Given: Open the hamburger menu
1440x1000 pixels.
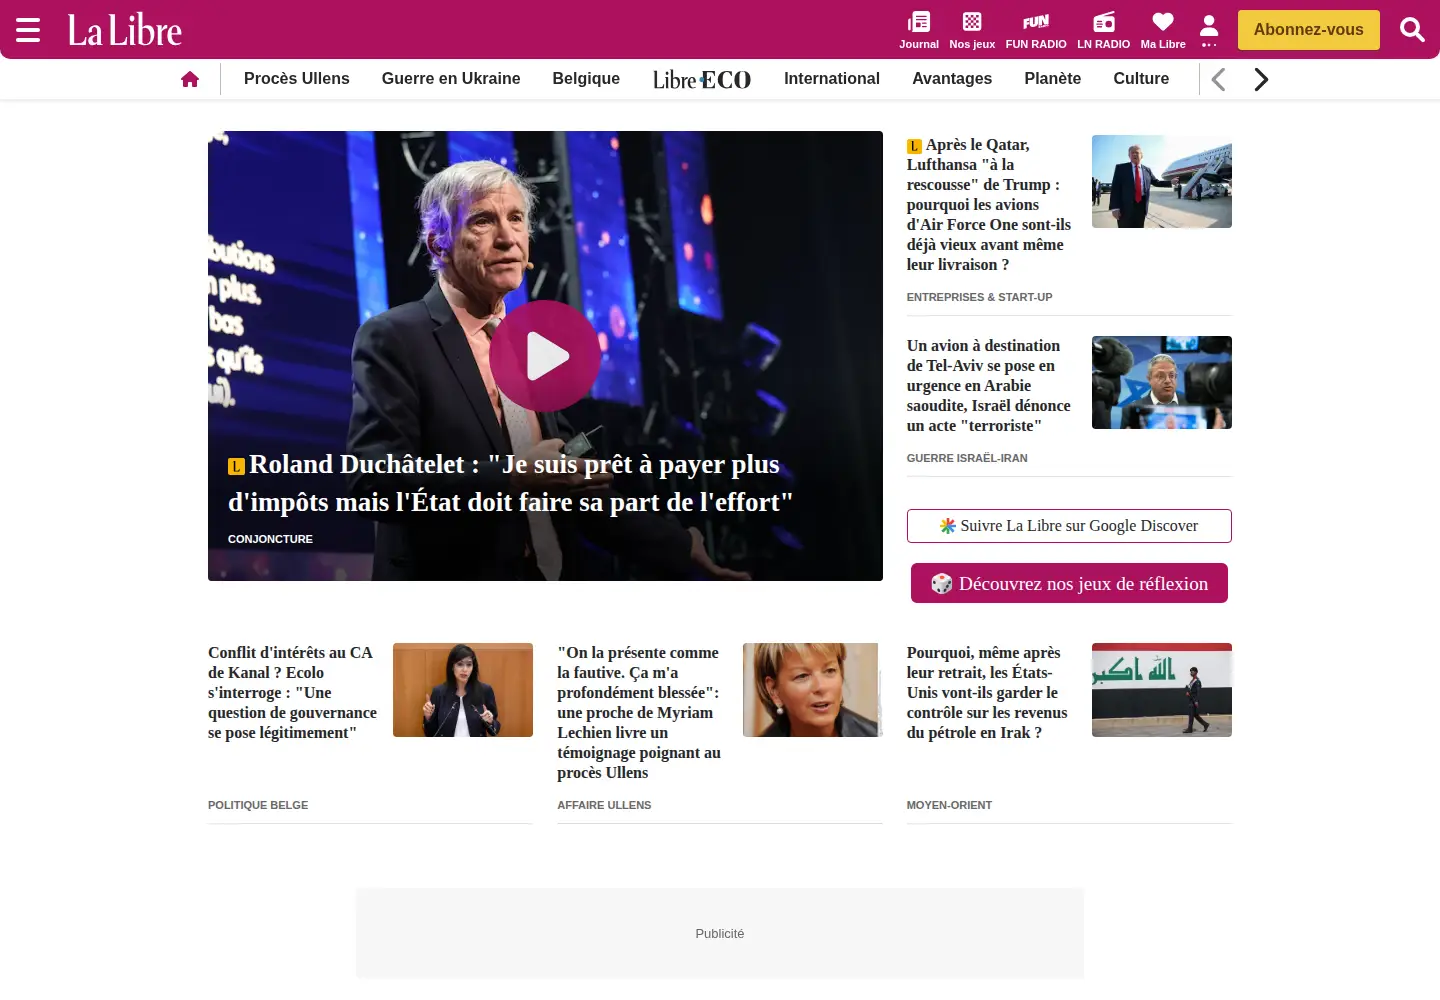Looking at the screenshot, I should pyautogui.click(x=28, y=30).
